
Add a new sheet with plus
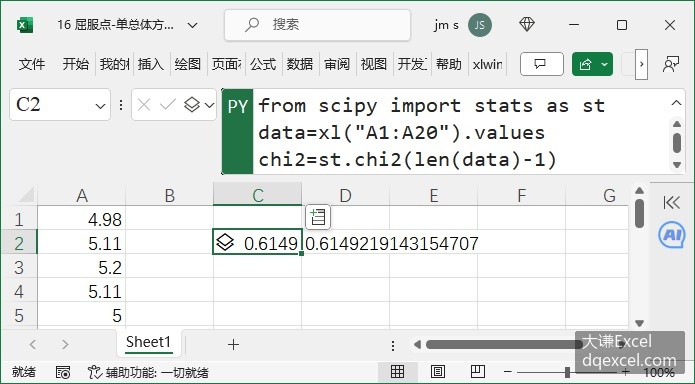[233, 344]
